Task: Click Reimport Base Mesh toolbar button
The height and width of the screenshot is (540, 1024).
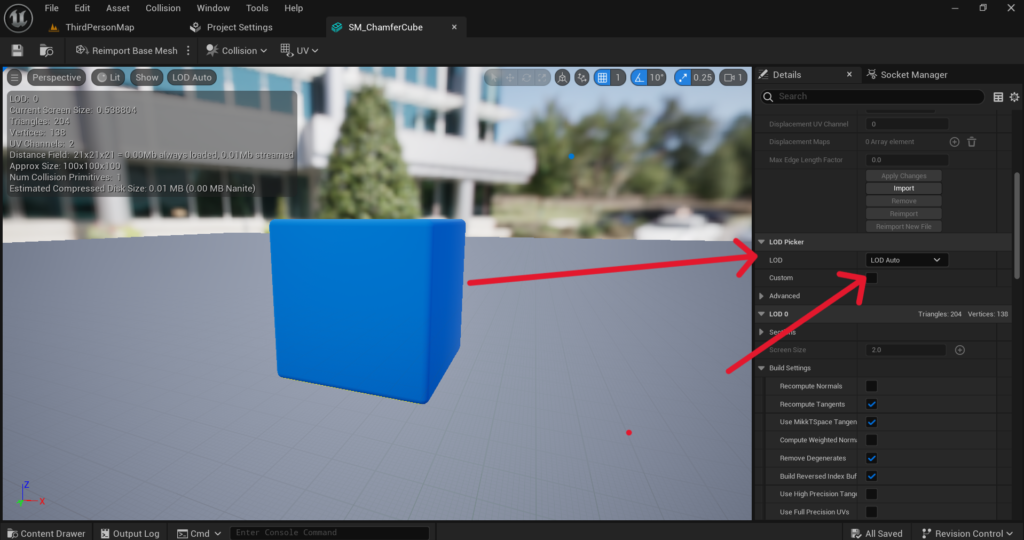Action: [127, 50]
